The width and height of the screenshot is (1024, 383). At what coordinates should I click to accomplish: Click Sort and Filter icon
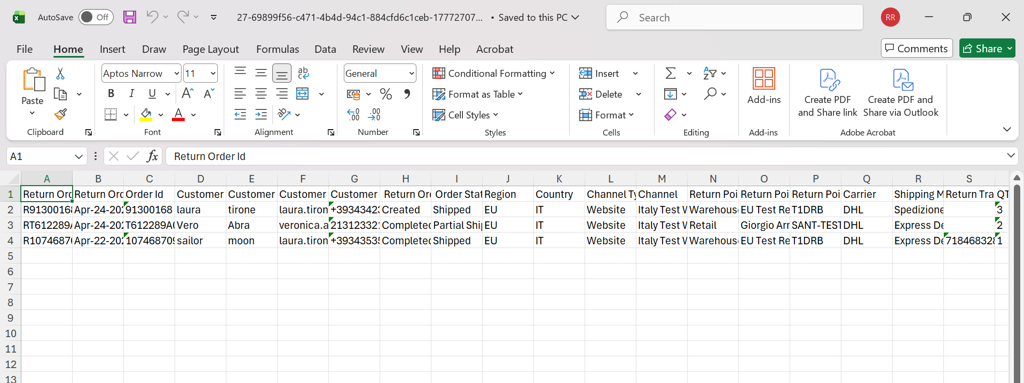(710, 73)
